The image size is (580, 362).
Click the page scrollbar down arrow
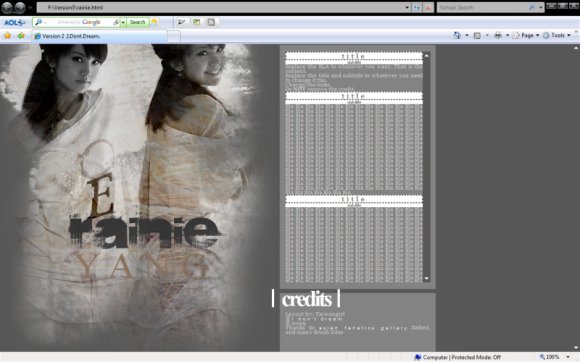click(576, 348)
